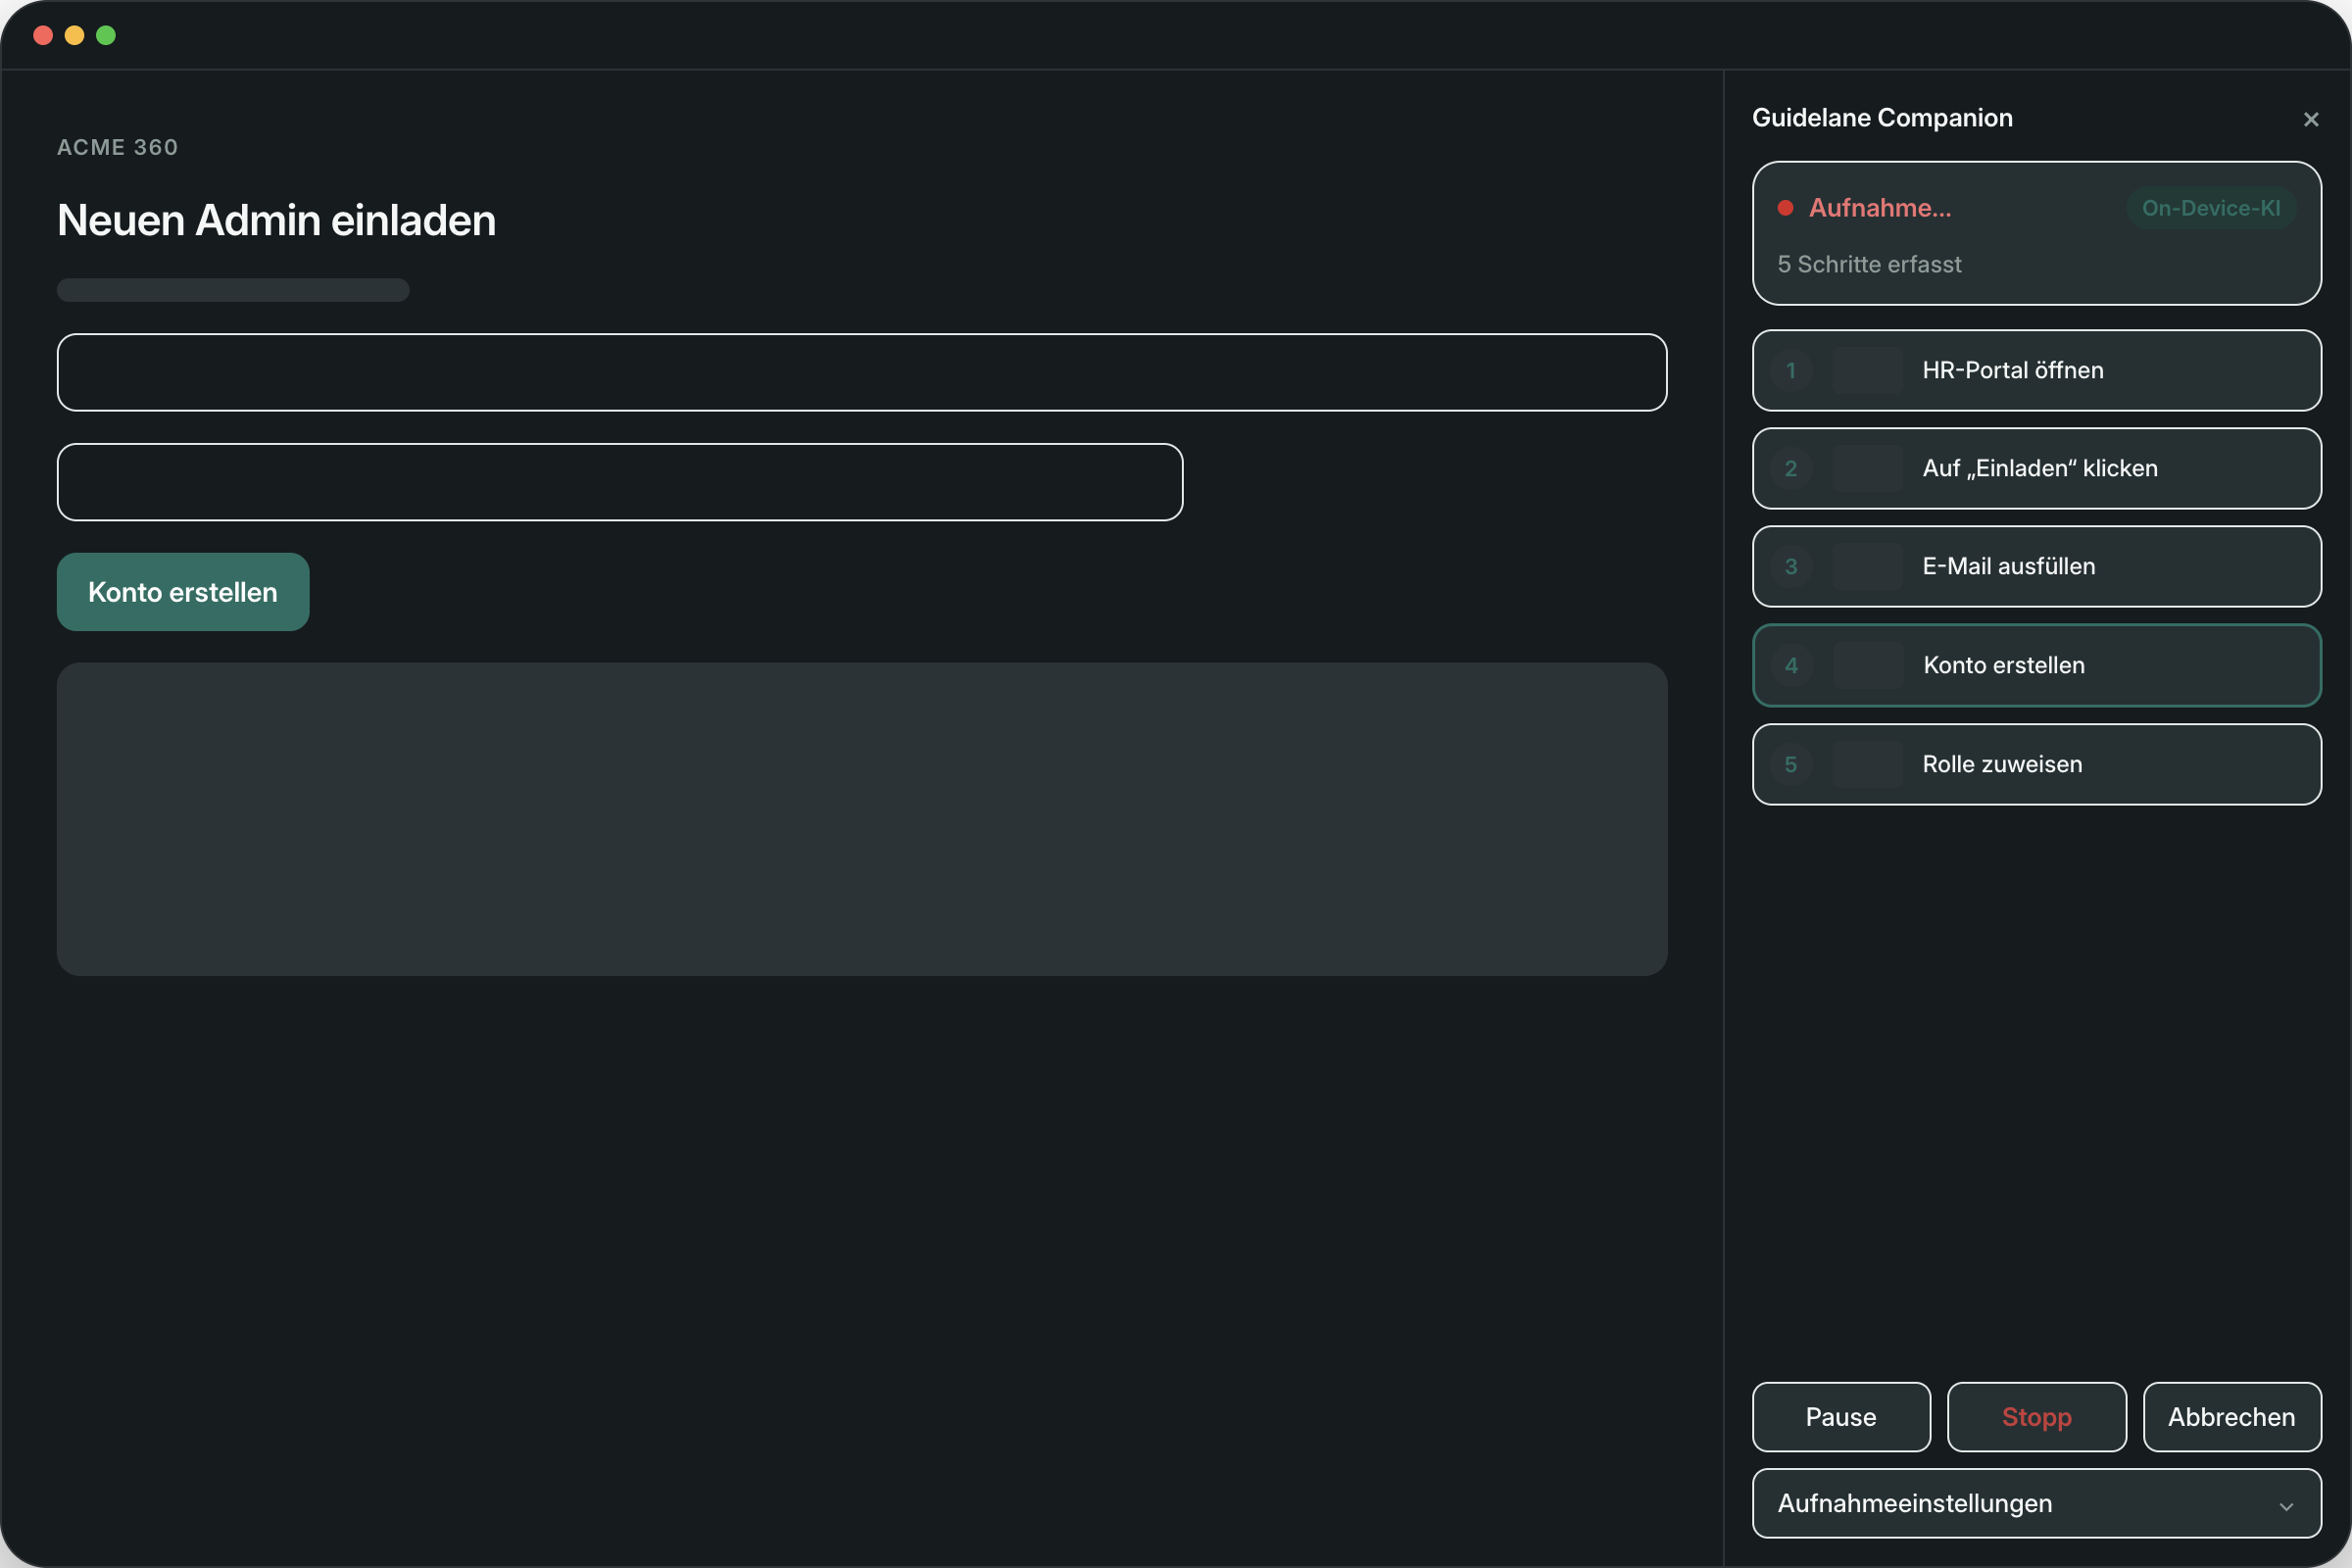Close the Guidelane Companion panel
The width and height of the screenshot is (2352, 1568).
(2310, 119)
